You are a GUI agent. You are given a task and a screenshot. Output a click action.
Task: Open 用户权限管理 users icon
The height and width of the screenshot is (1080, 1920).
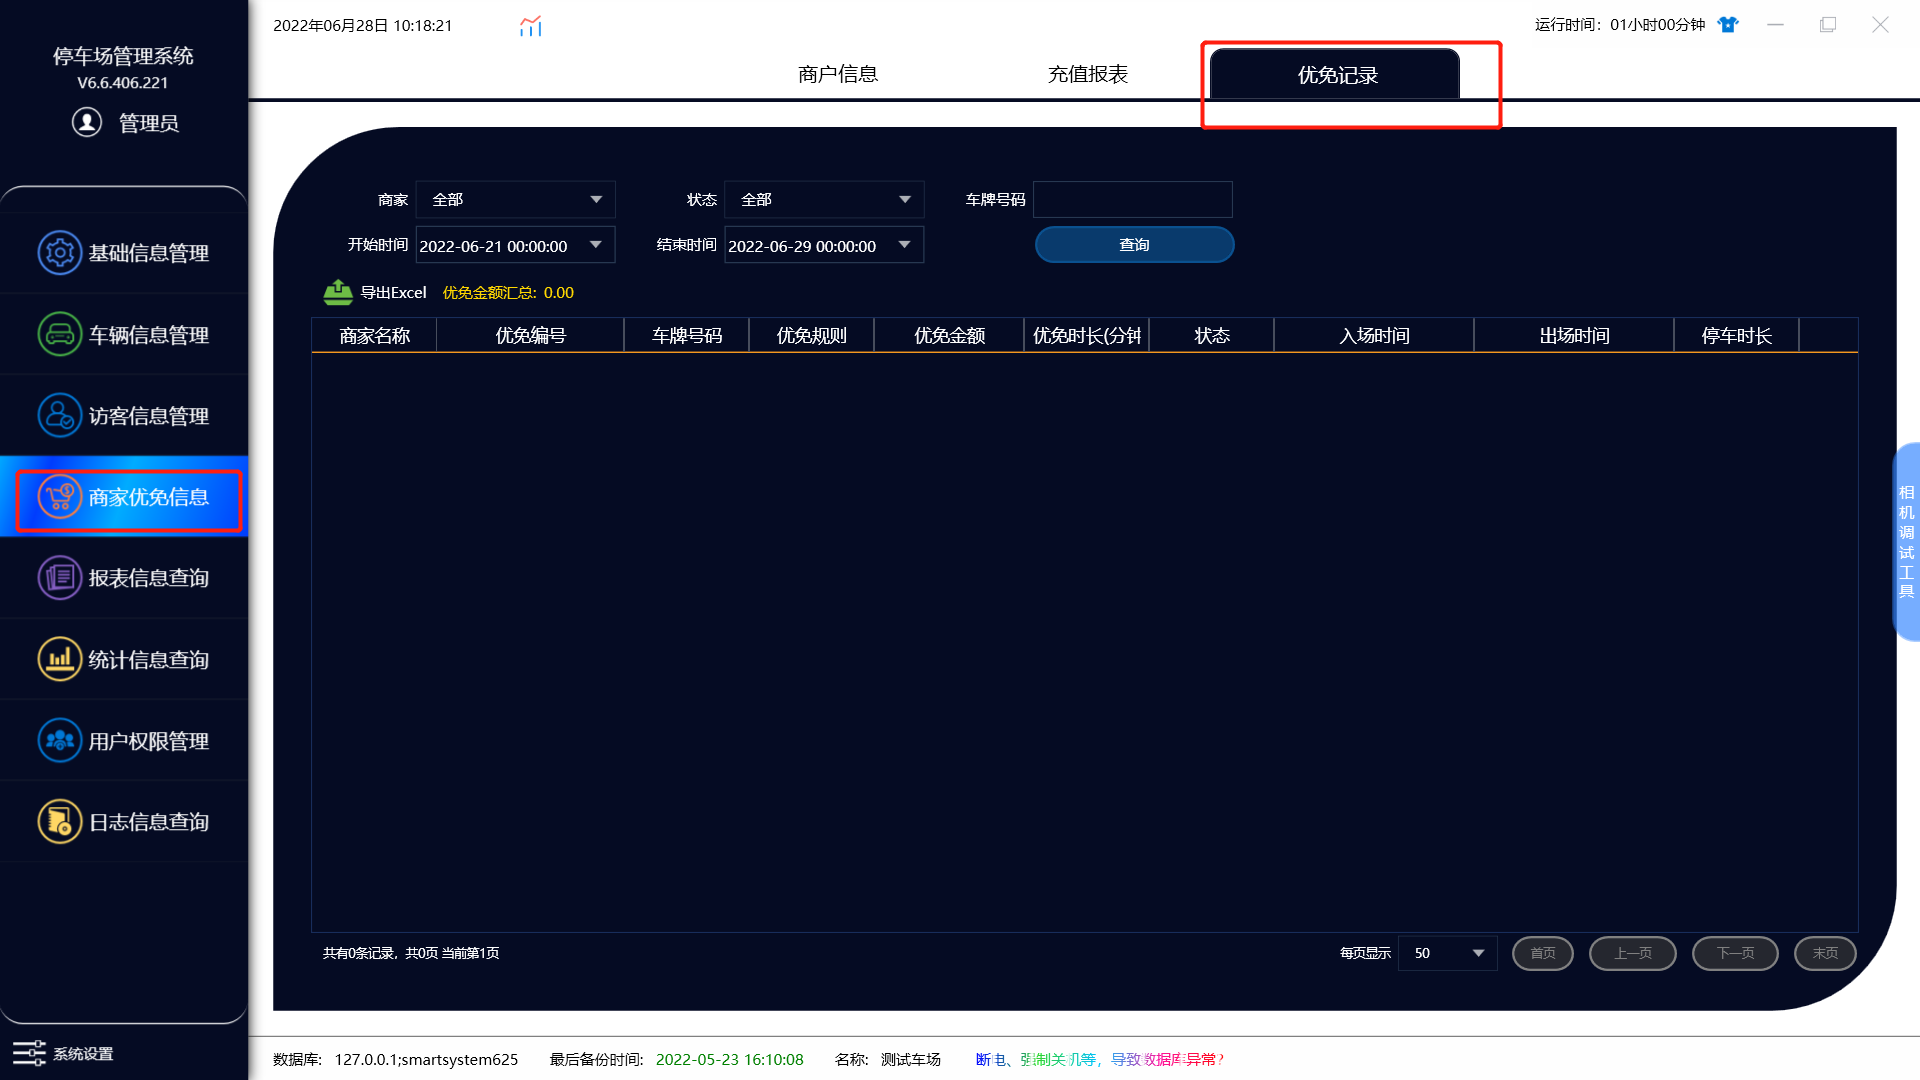pyautogui.click(x=59, y=740)
